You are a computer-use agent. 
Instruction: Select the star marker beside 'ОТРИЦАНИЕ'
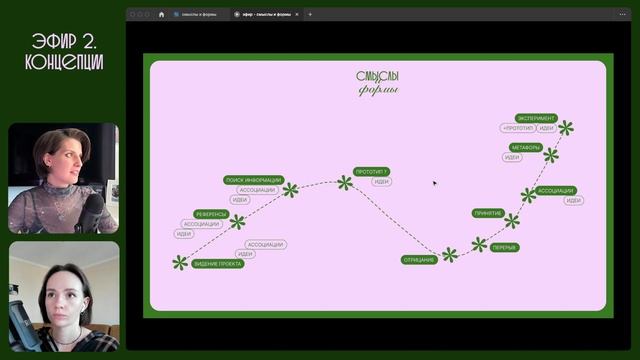[x=450, y=255]
